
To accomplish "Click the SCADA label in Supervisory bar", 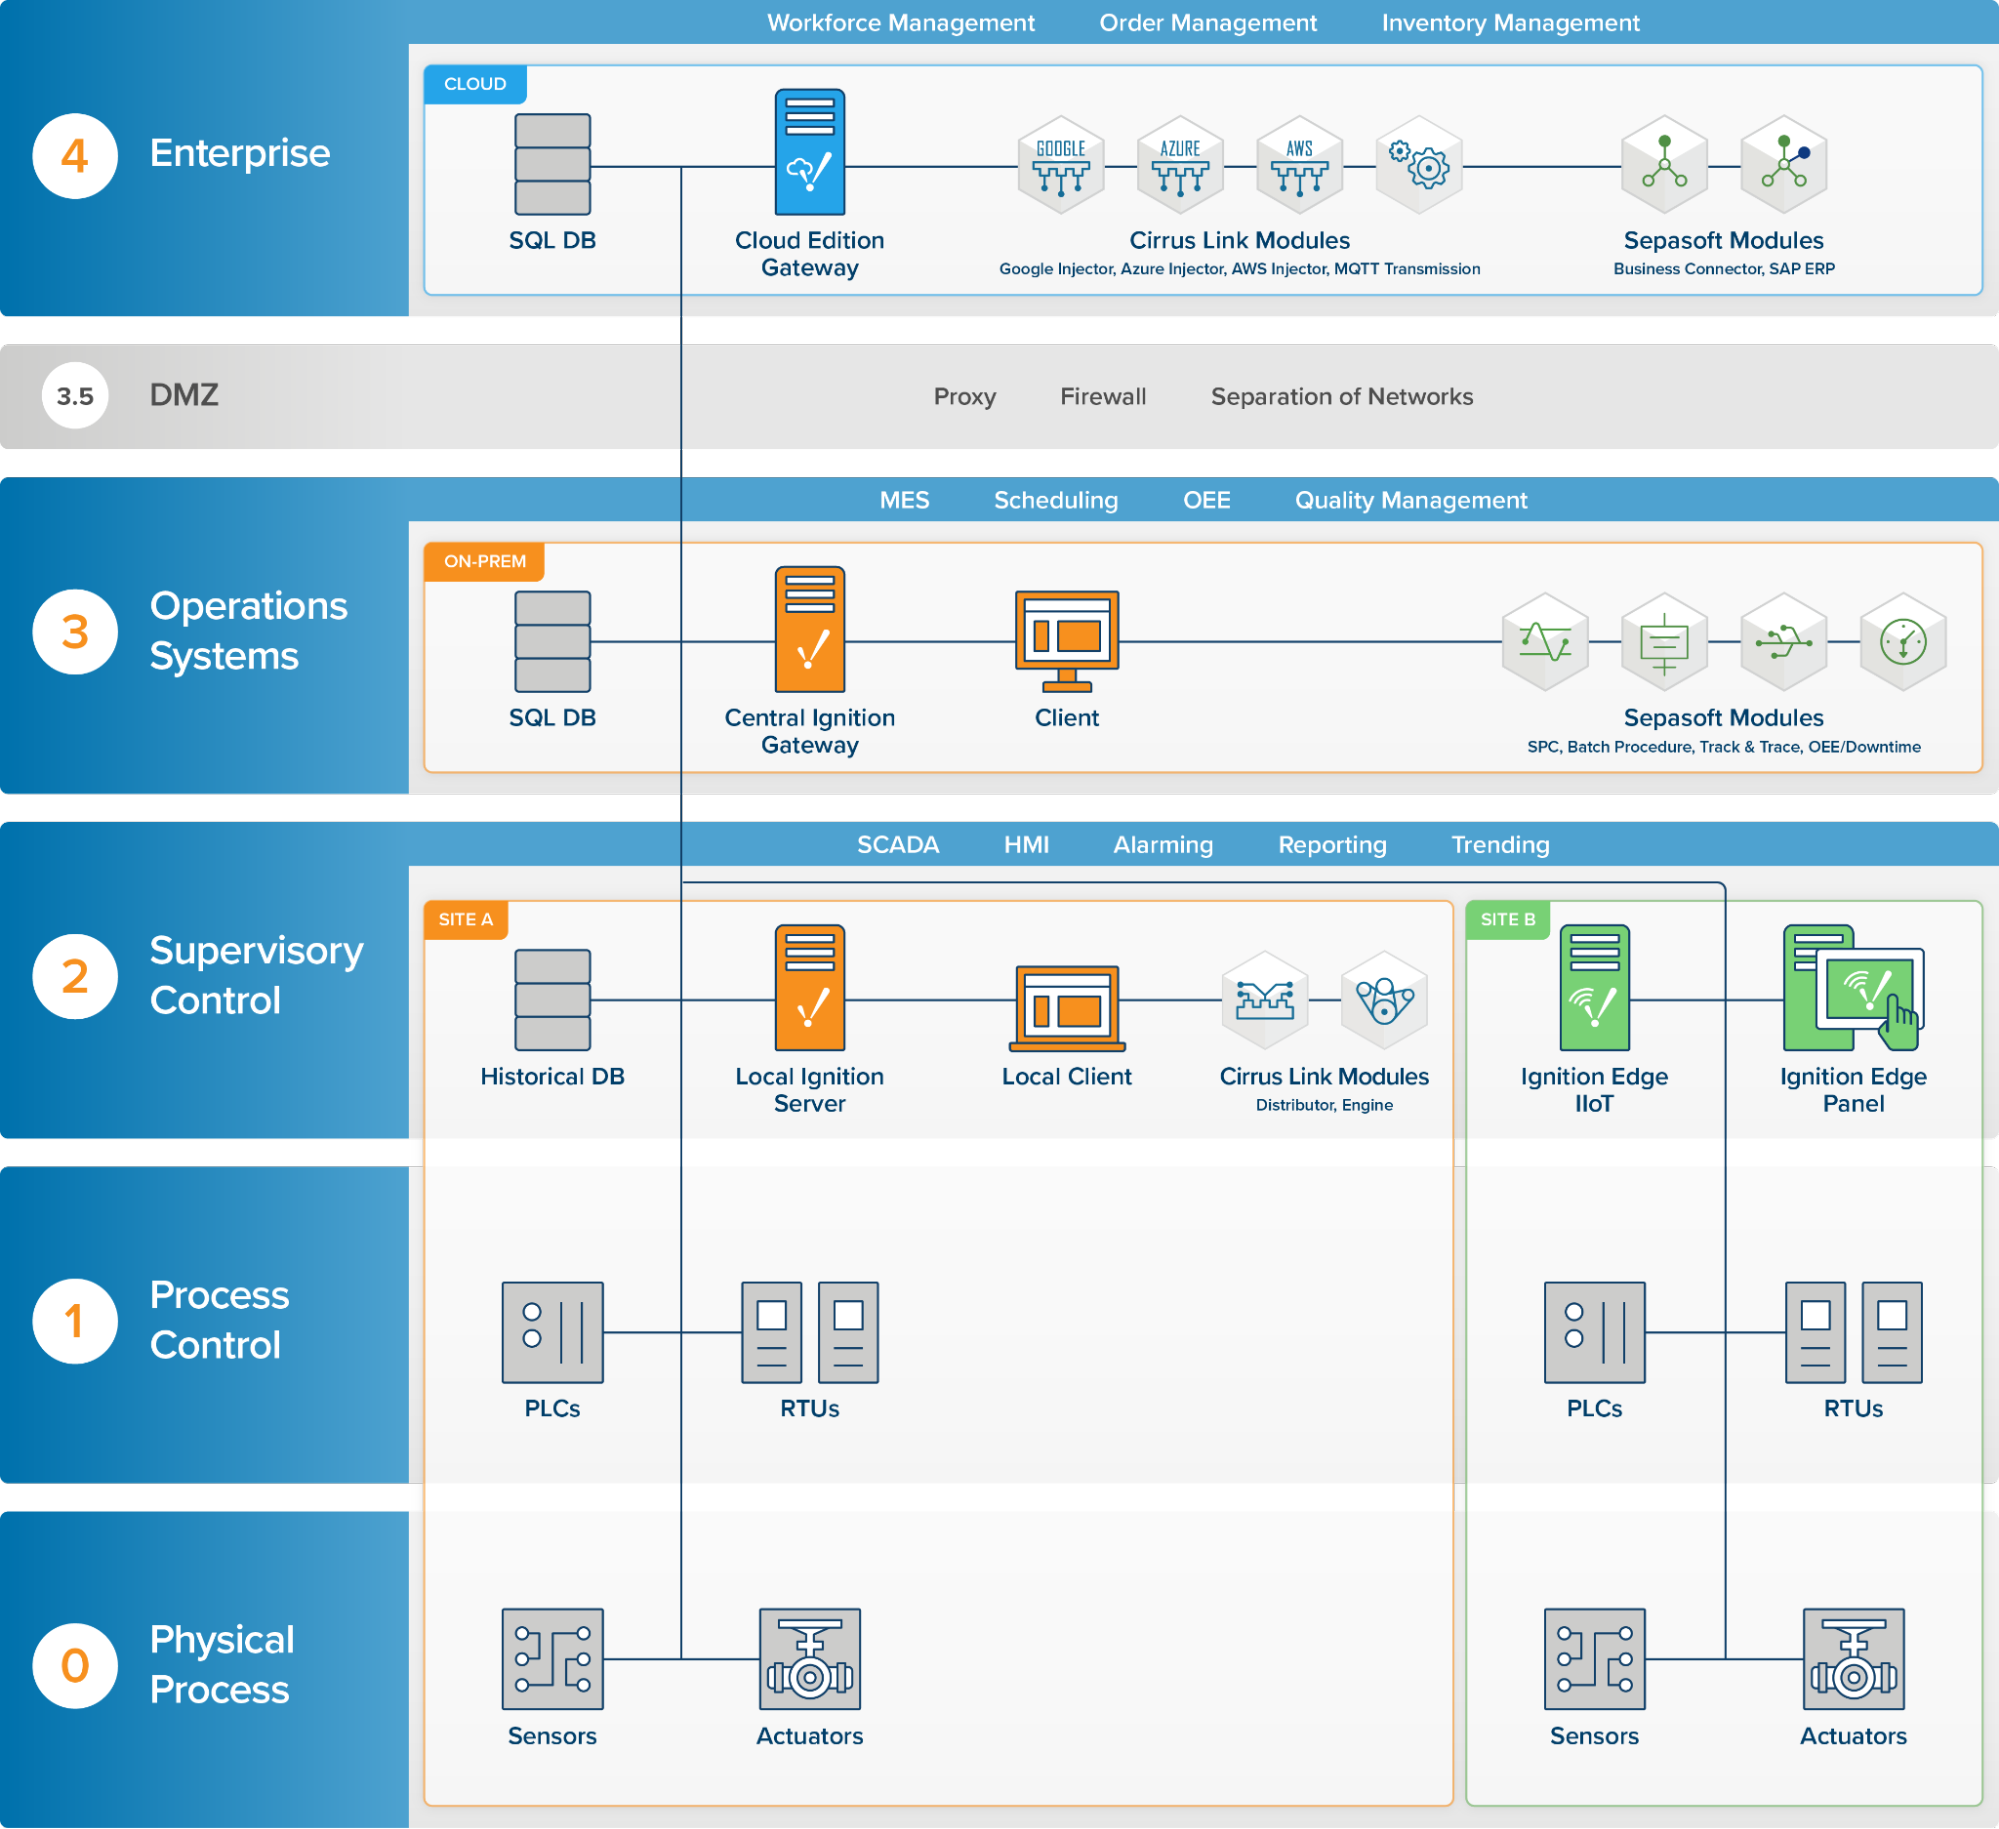I will click(x=897, y=845).
